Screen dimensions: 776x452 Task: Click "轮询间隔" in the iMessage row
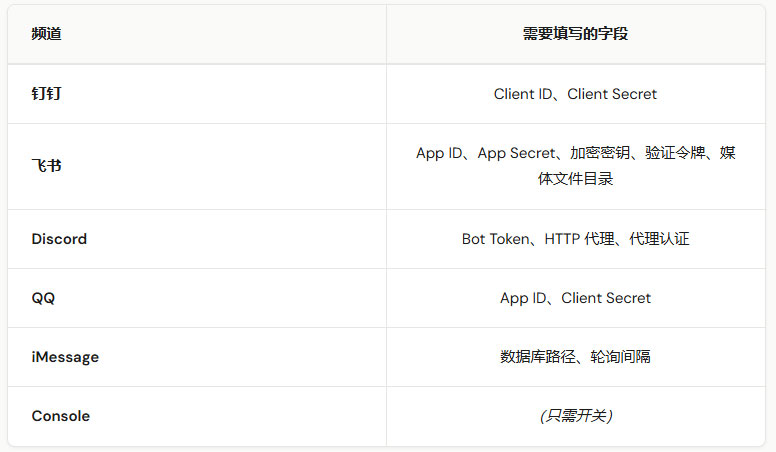(x=621, y=357)
